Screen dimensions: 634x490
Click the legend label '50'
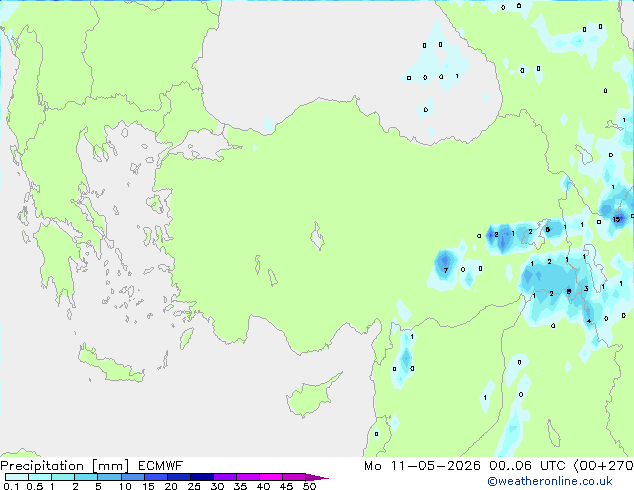pos(309,486)
